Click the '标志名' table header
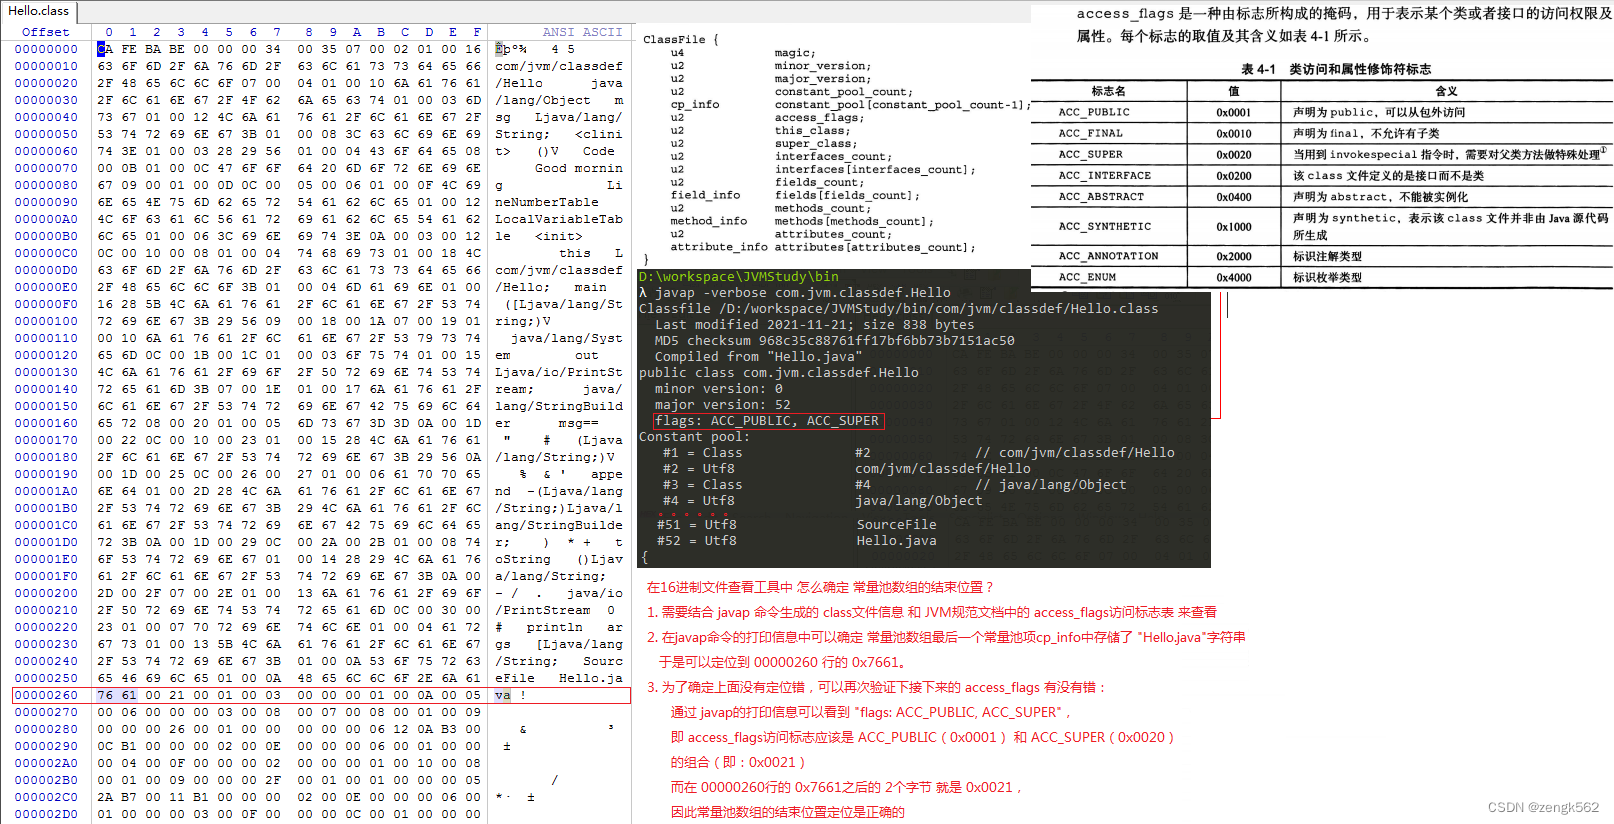 pyautogui.click(x=1108, y=91)
